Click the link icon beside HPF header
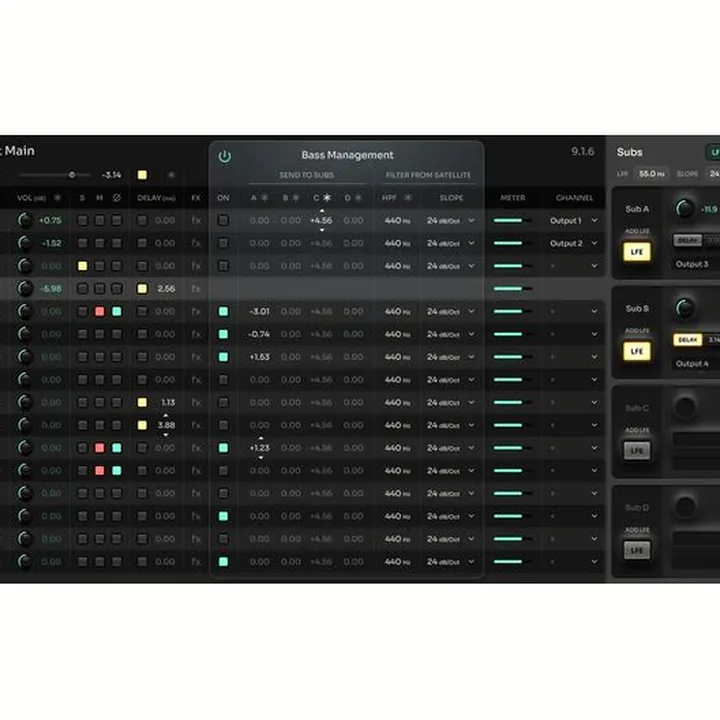 point(408,197)
